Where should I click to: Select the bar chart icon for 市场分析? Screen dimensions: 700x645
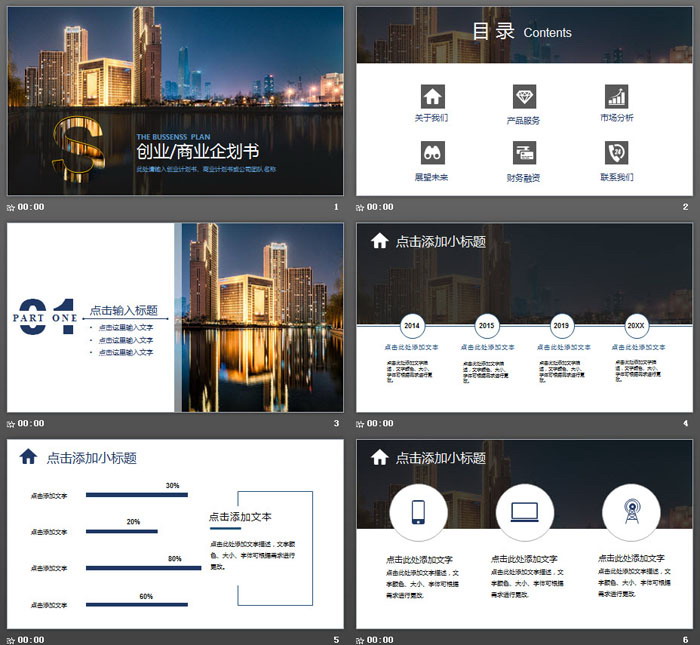tap(616, 96)
